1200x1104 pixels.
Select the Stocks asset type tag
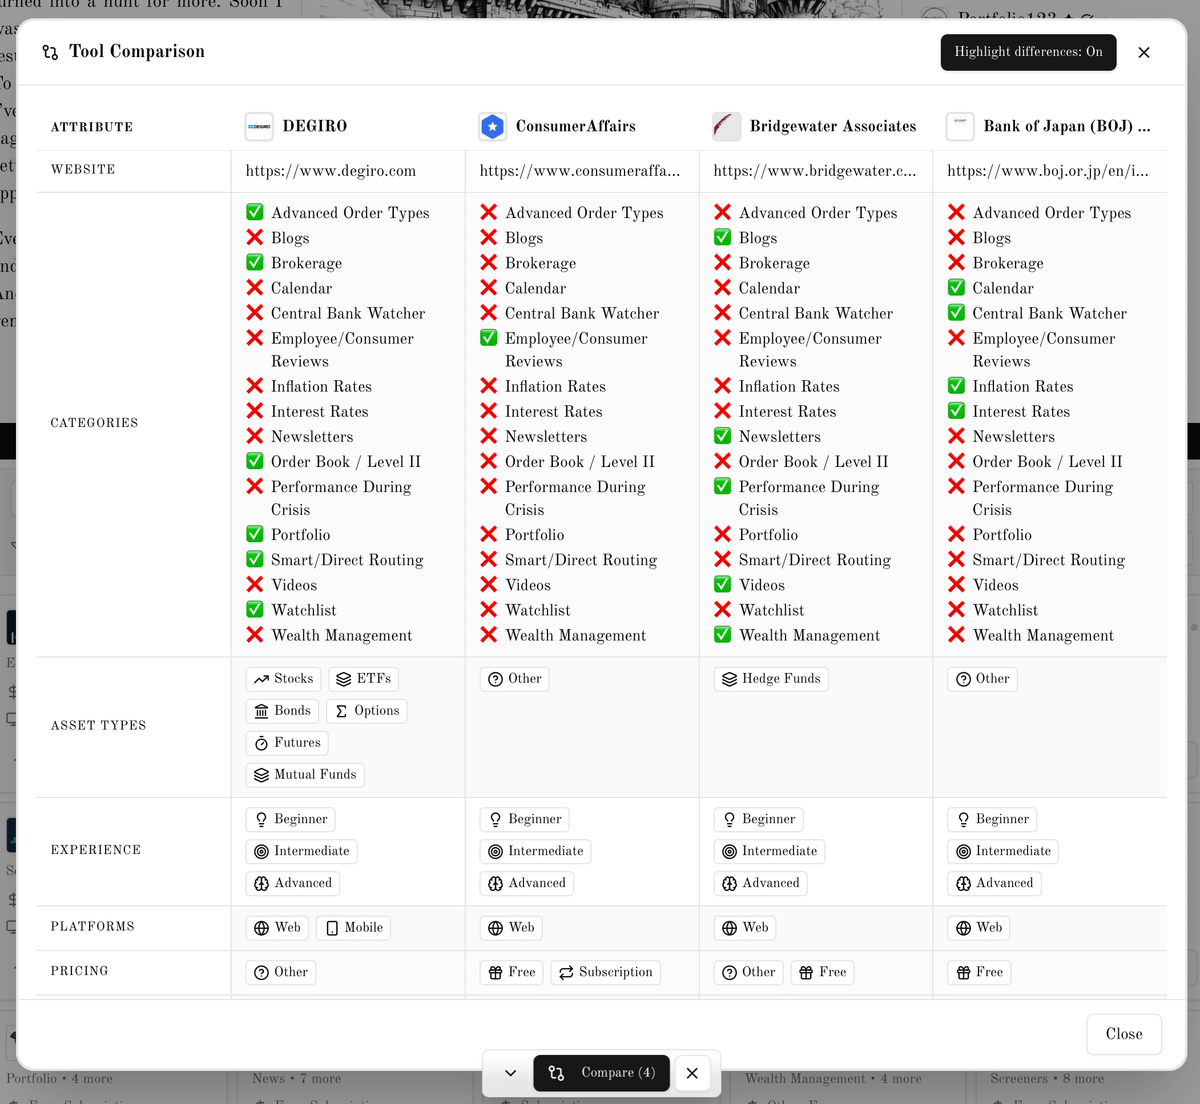(x=283, y=679)
